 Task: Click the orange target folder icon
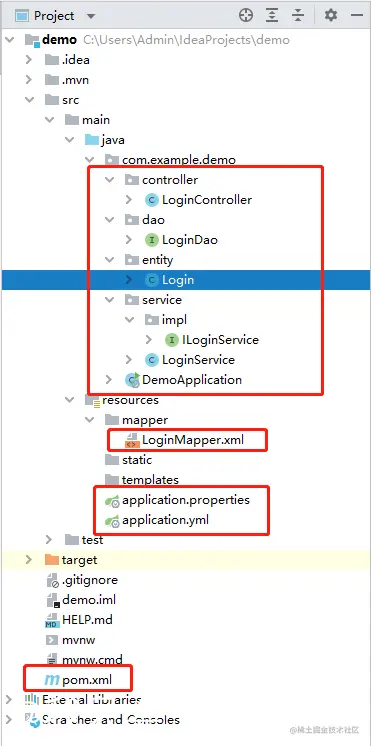pos(51,560)
